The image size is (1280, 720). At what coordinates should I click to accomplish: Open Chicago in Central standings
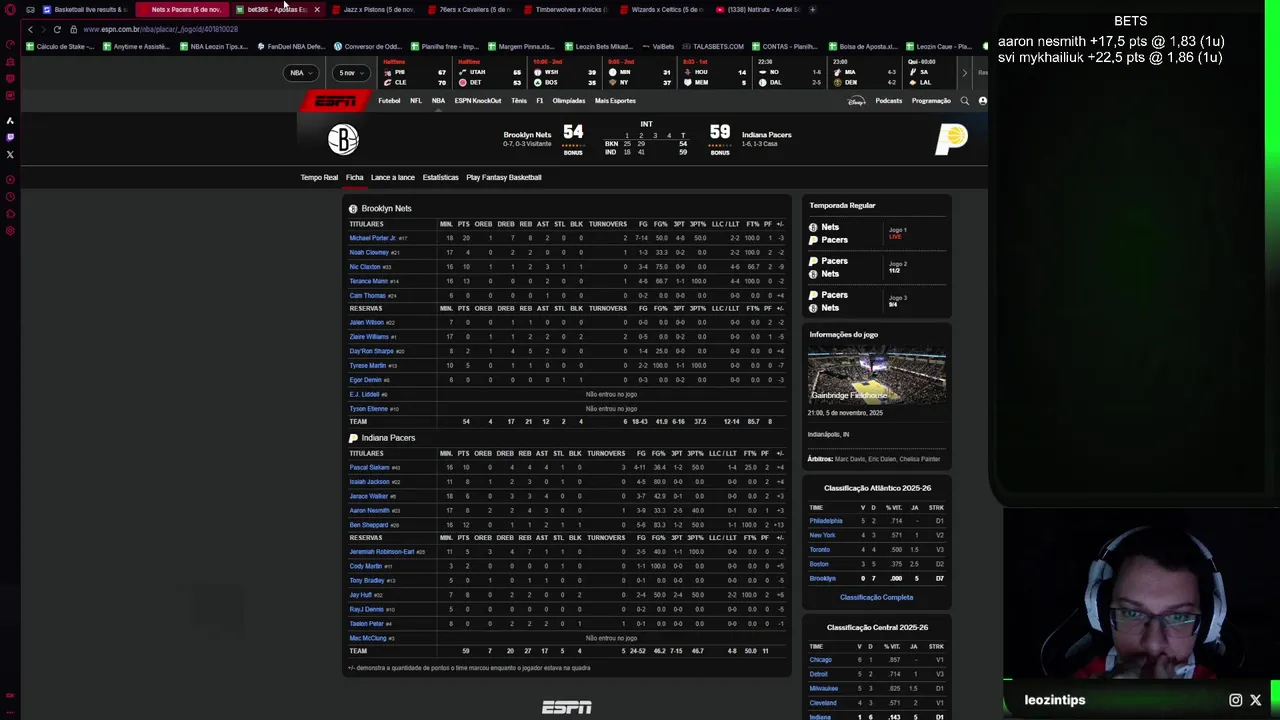[820, 660]
